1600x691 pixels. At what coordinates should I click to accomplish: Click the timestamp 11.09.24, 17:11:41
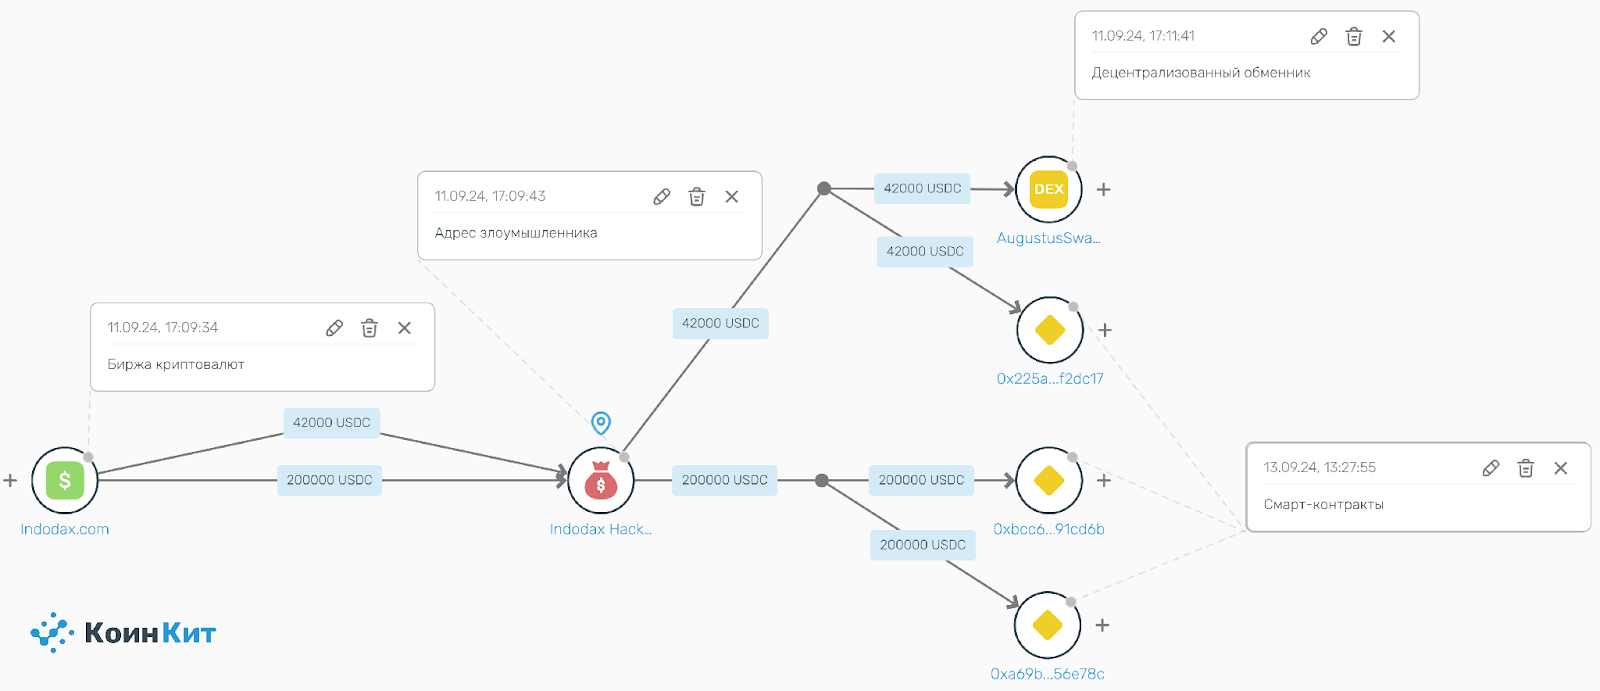click(1143, 36)
